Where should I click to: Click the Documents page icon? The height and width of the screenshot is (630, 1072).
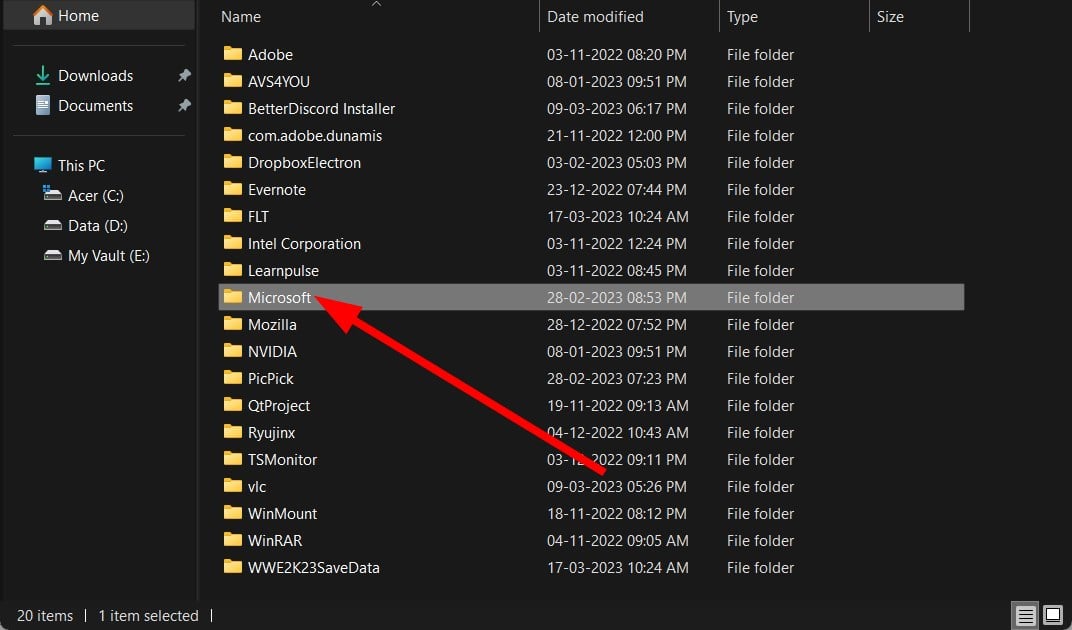tap(42, 105)
